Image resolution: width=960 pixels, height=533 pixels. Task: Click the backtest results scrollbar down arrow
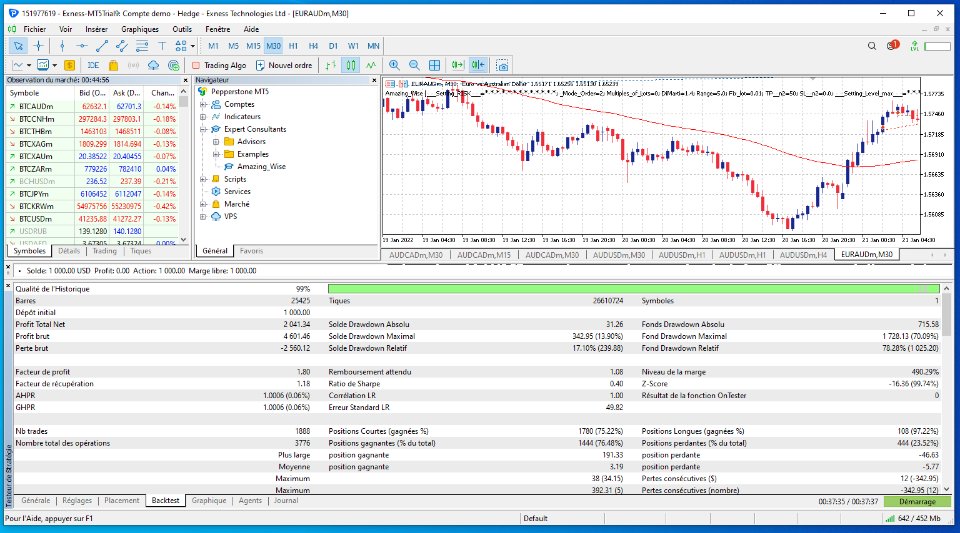point(947,490)
